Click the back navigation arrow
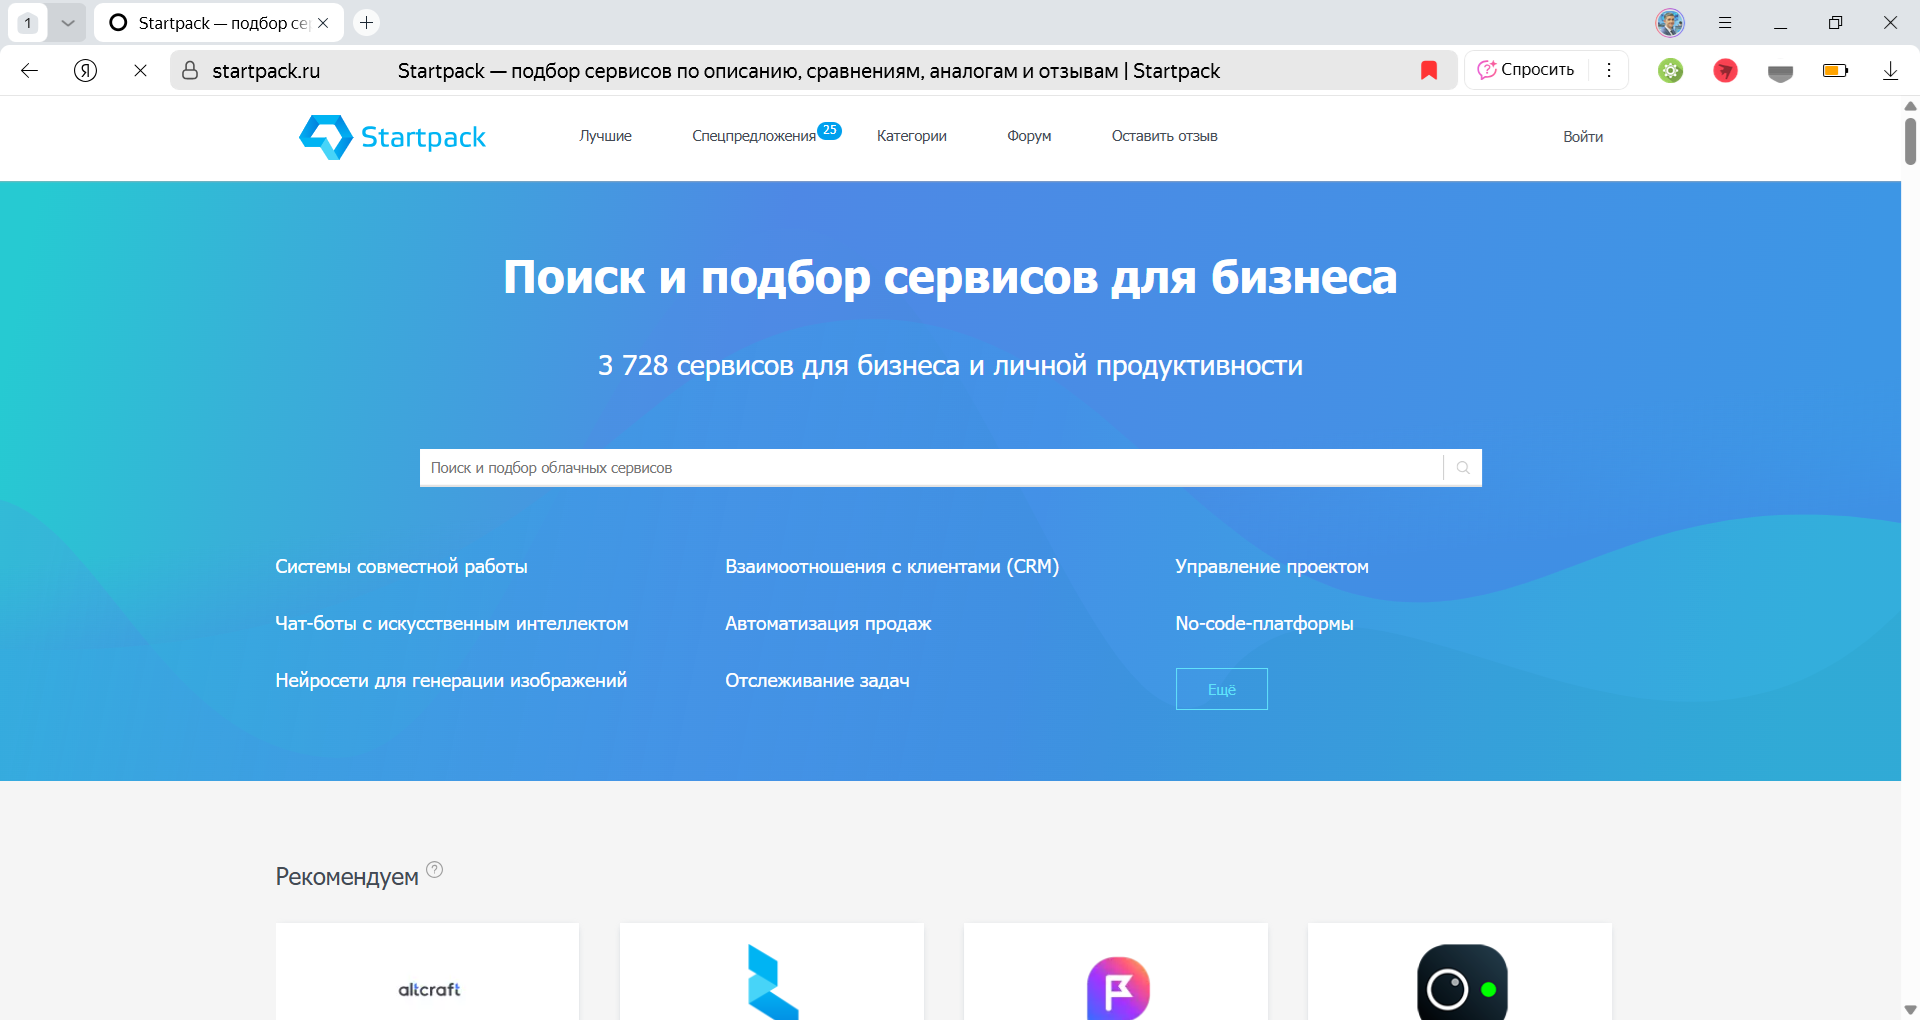This screenshot has width=1920, height=1020. click(x=29, y=70)
